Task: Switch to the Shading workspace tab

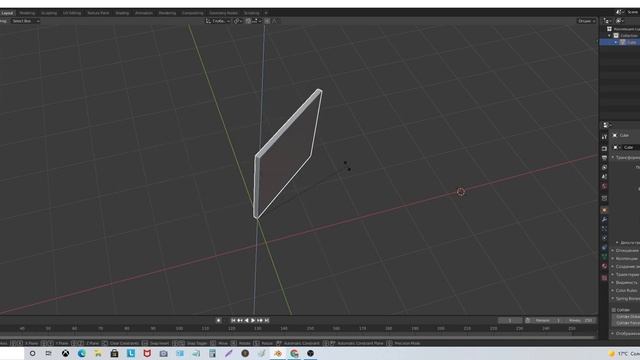Action: 122,13
